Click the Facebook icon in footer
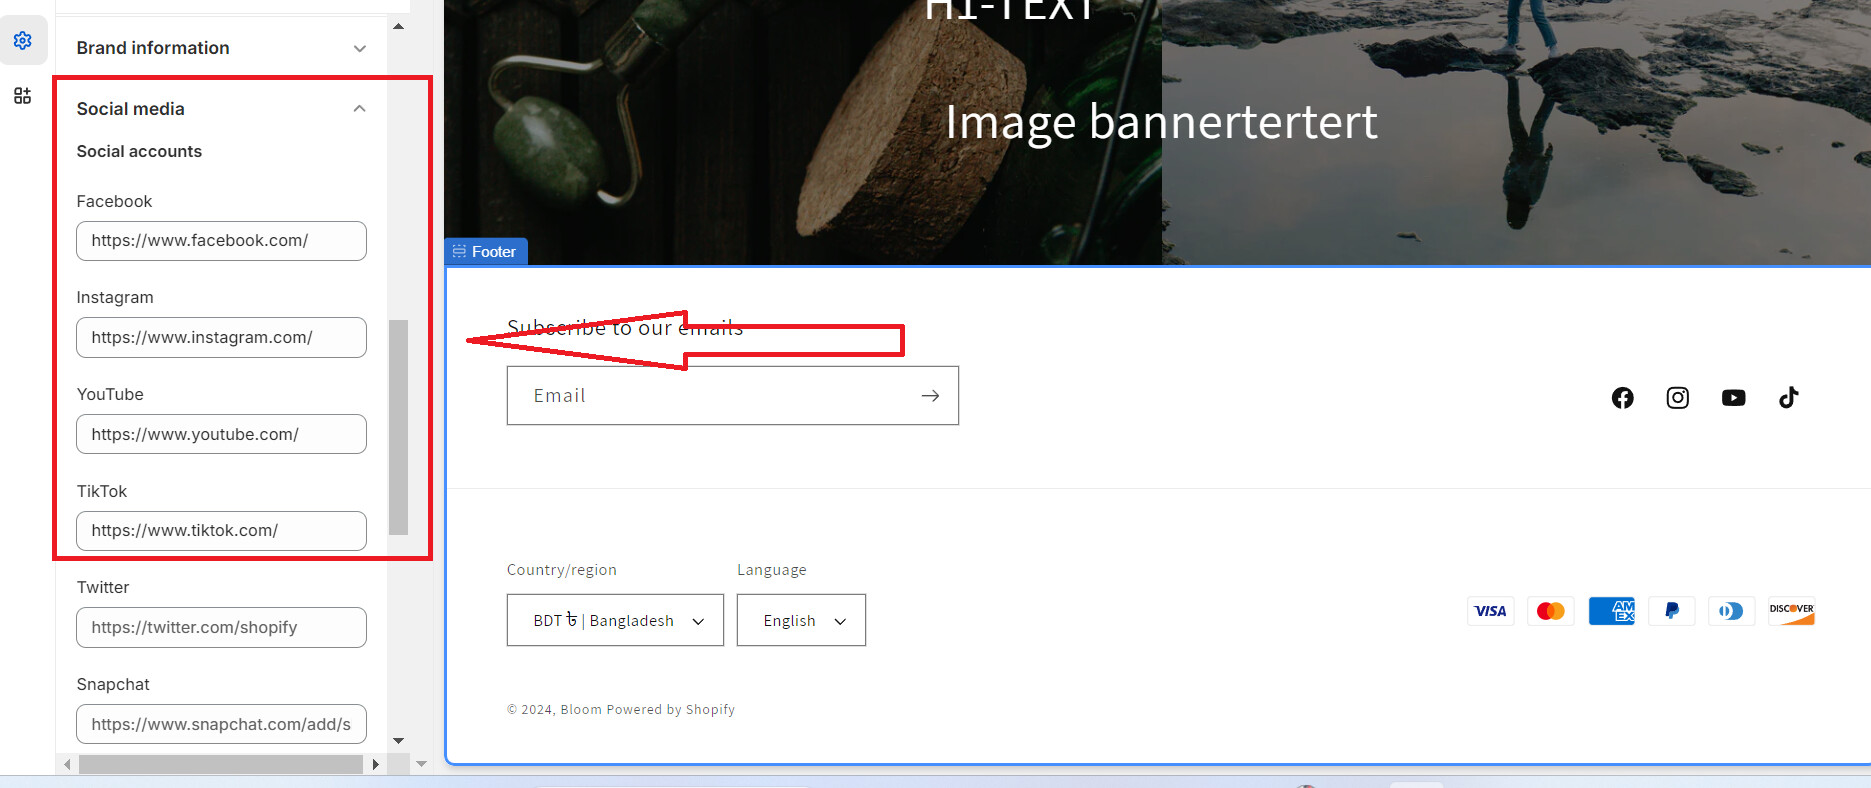This screenshot has width=1871, height=788. (1622, 398)
